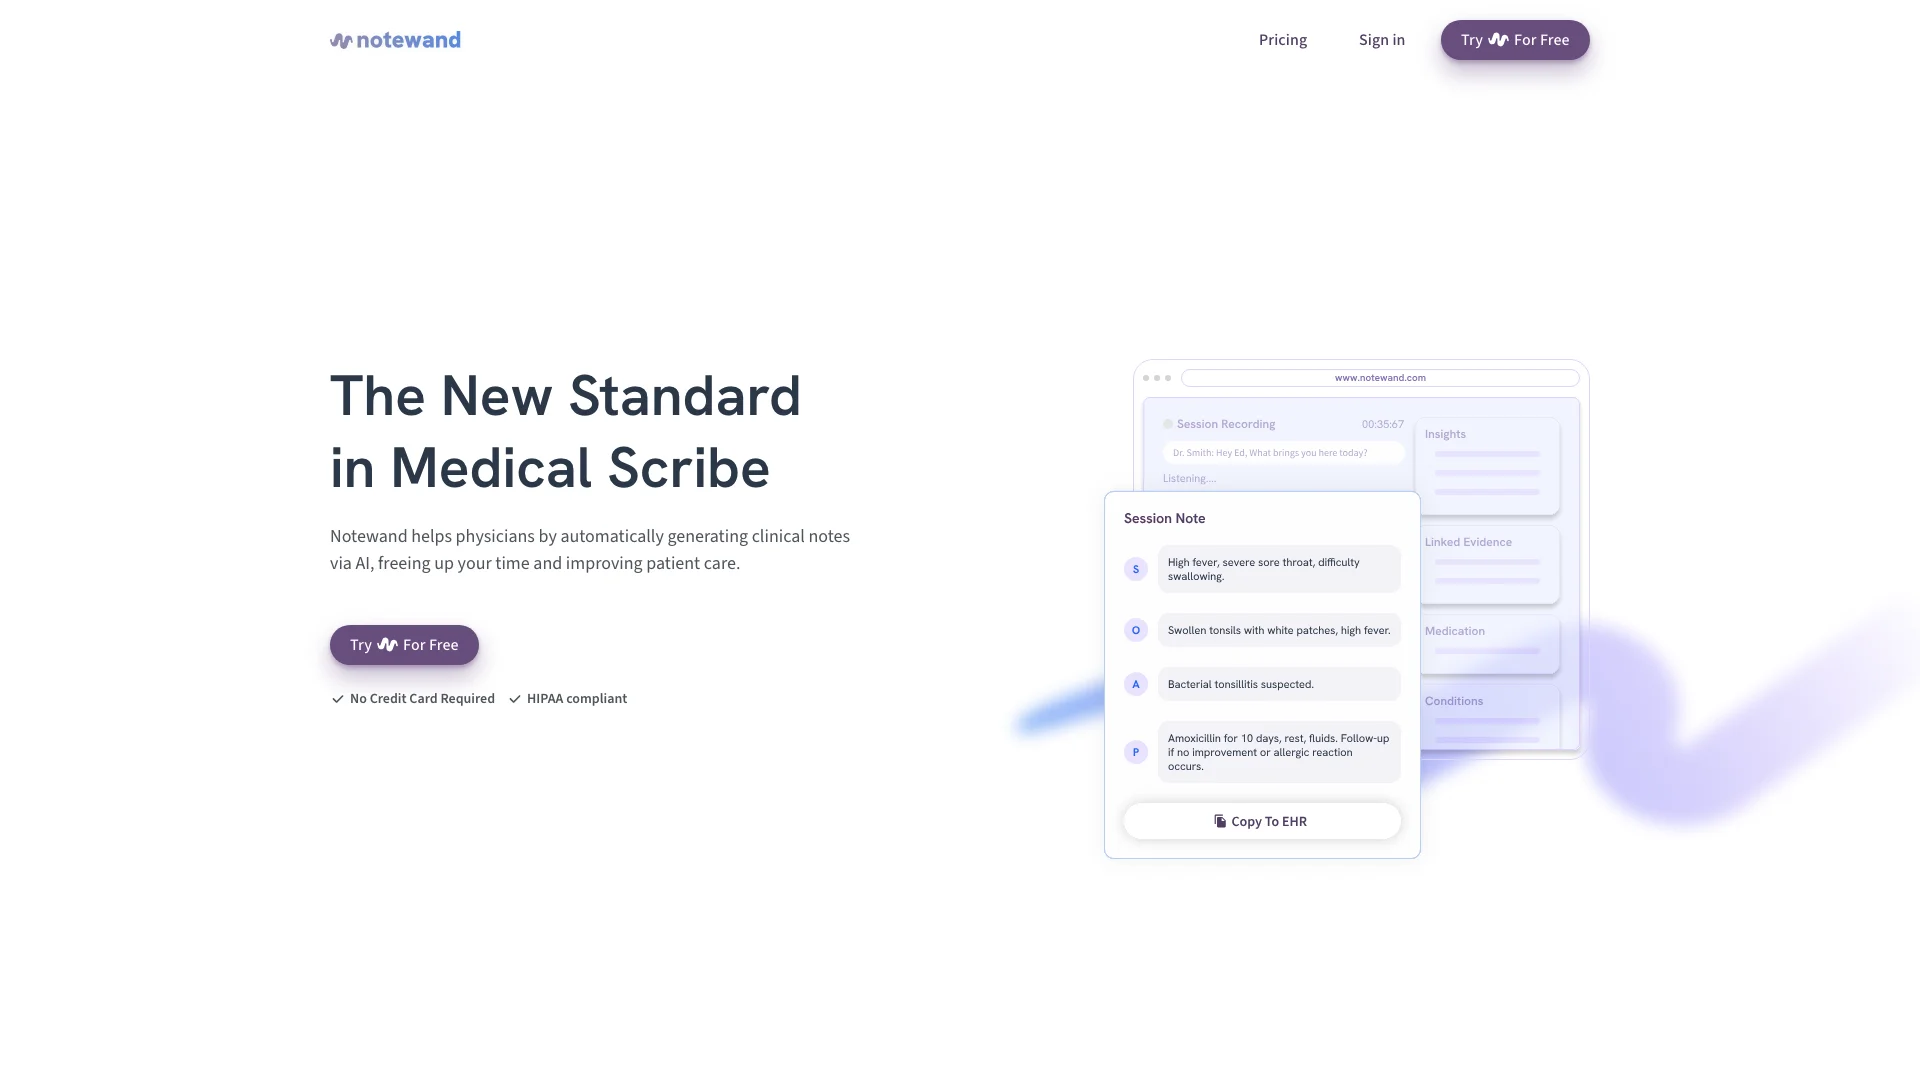Click the Notewand logo icon
Viewport: 1920px width, 1080px height.
[x=339, y=40]
